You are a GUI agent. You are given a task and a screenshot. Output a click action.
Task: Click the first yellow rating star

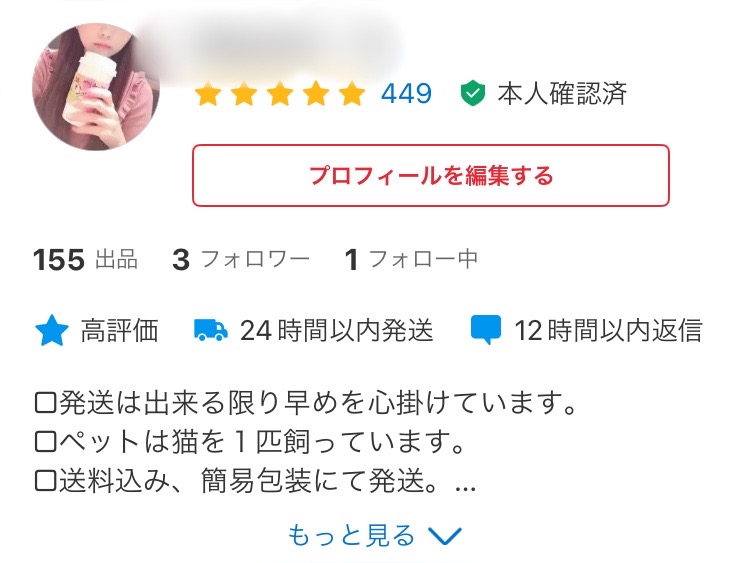click(x=208, y=93)
